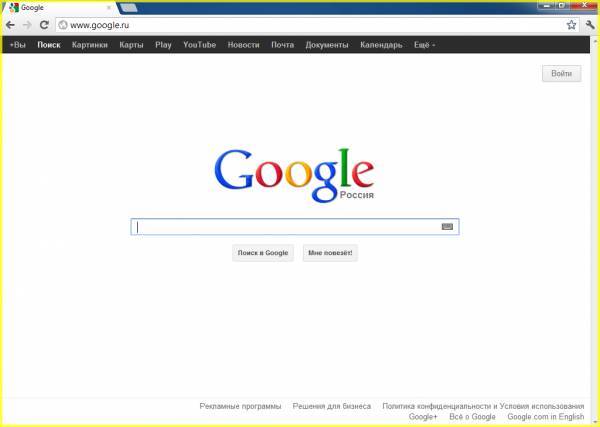Click the browser Back arrow
The image size is (600, 427).
click(x=10, y=24)
